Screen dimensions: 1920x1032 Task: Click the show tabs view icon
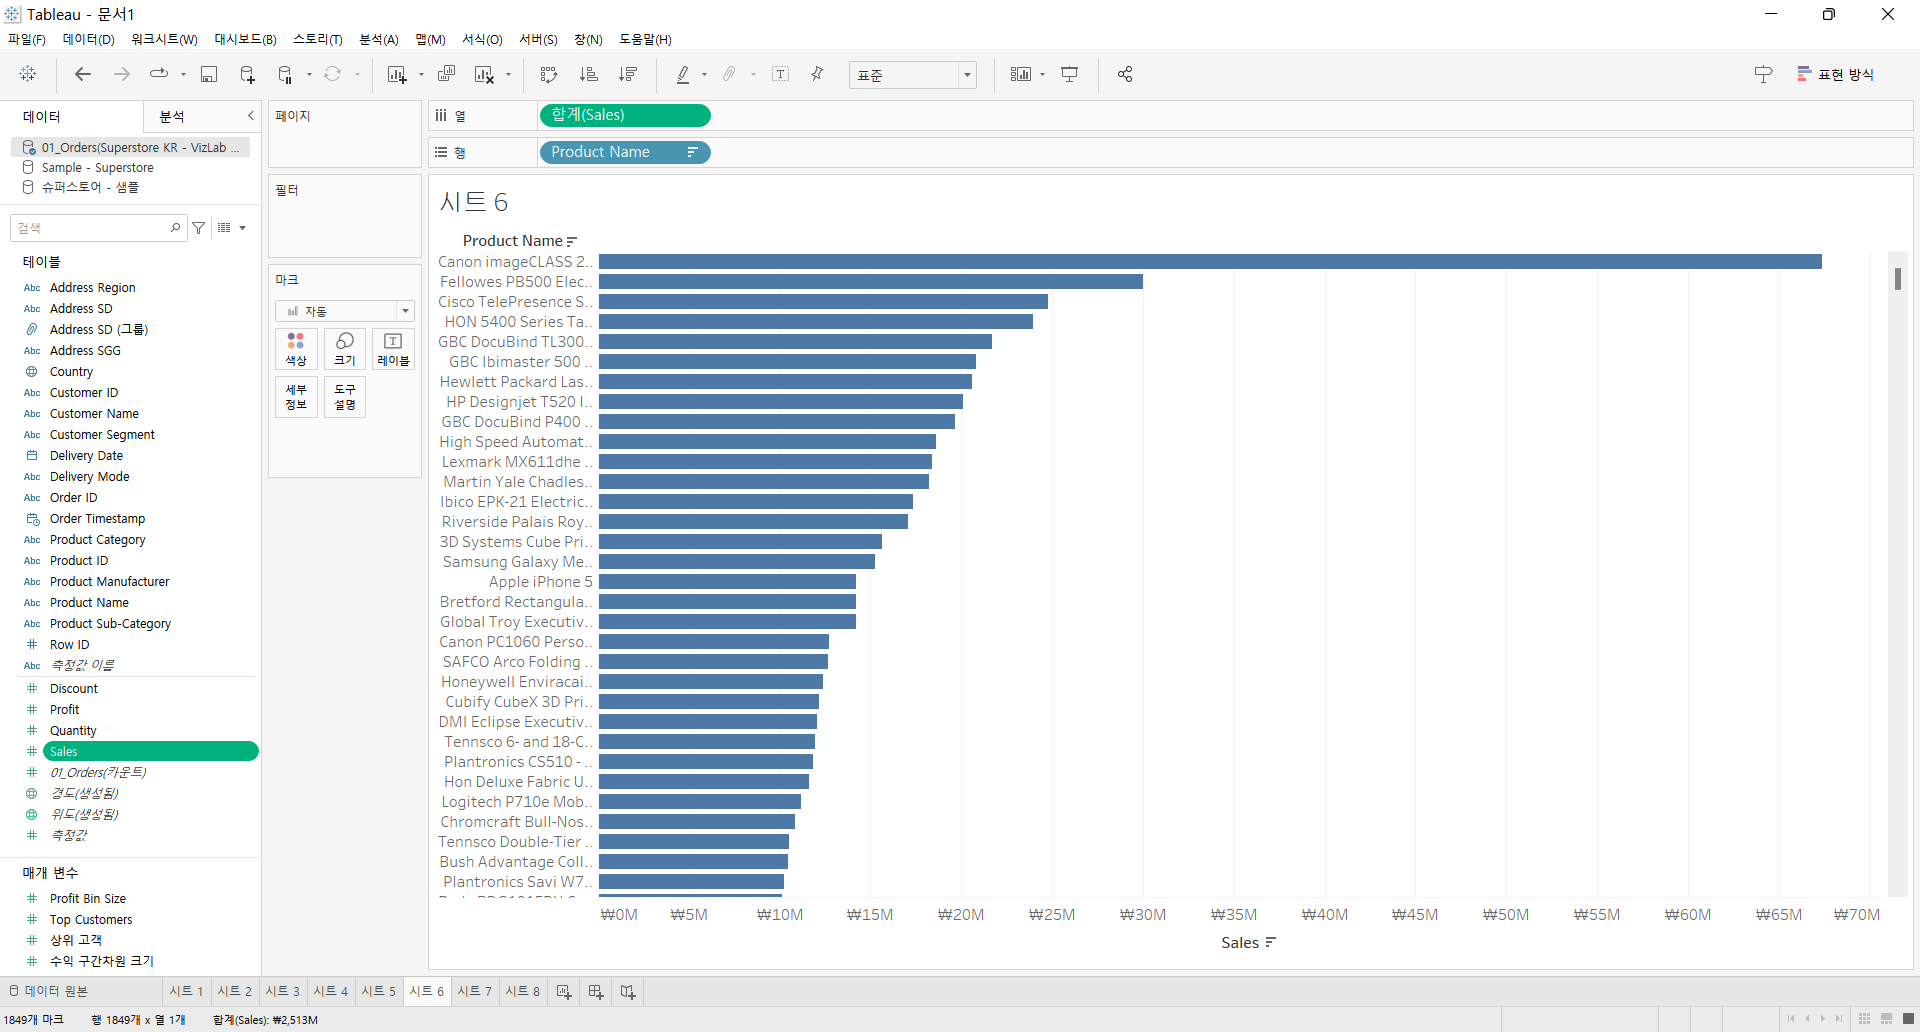1908,1019
